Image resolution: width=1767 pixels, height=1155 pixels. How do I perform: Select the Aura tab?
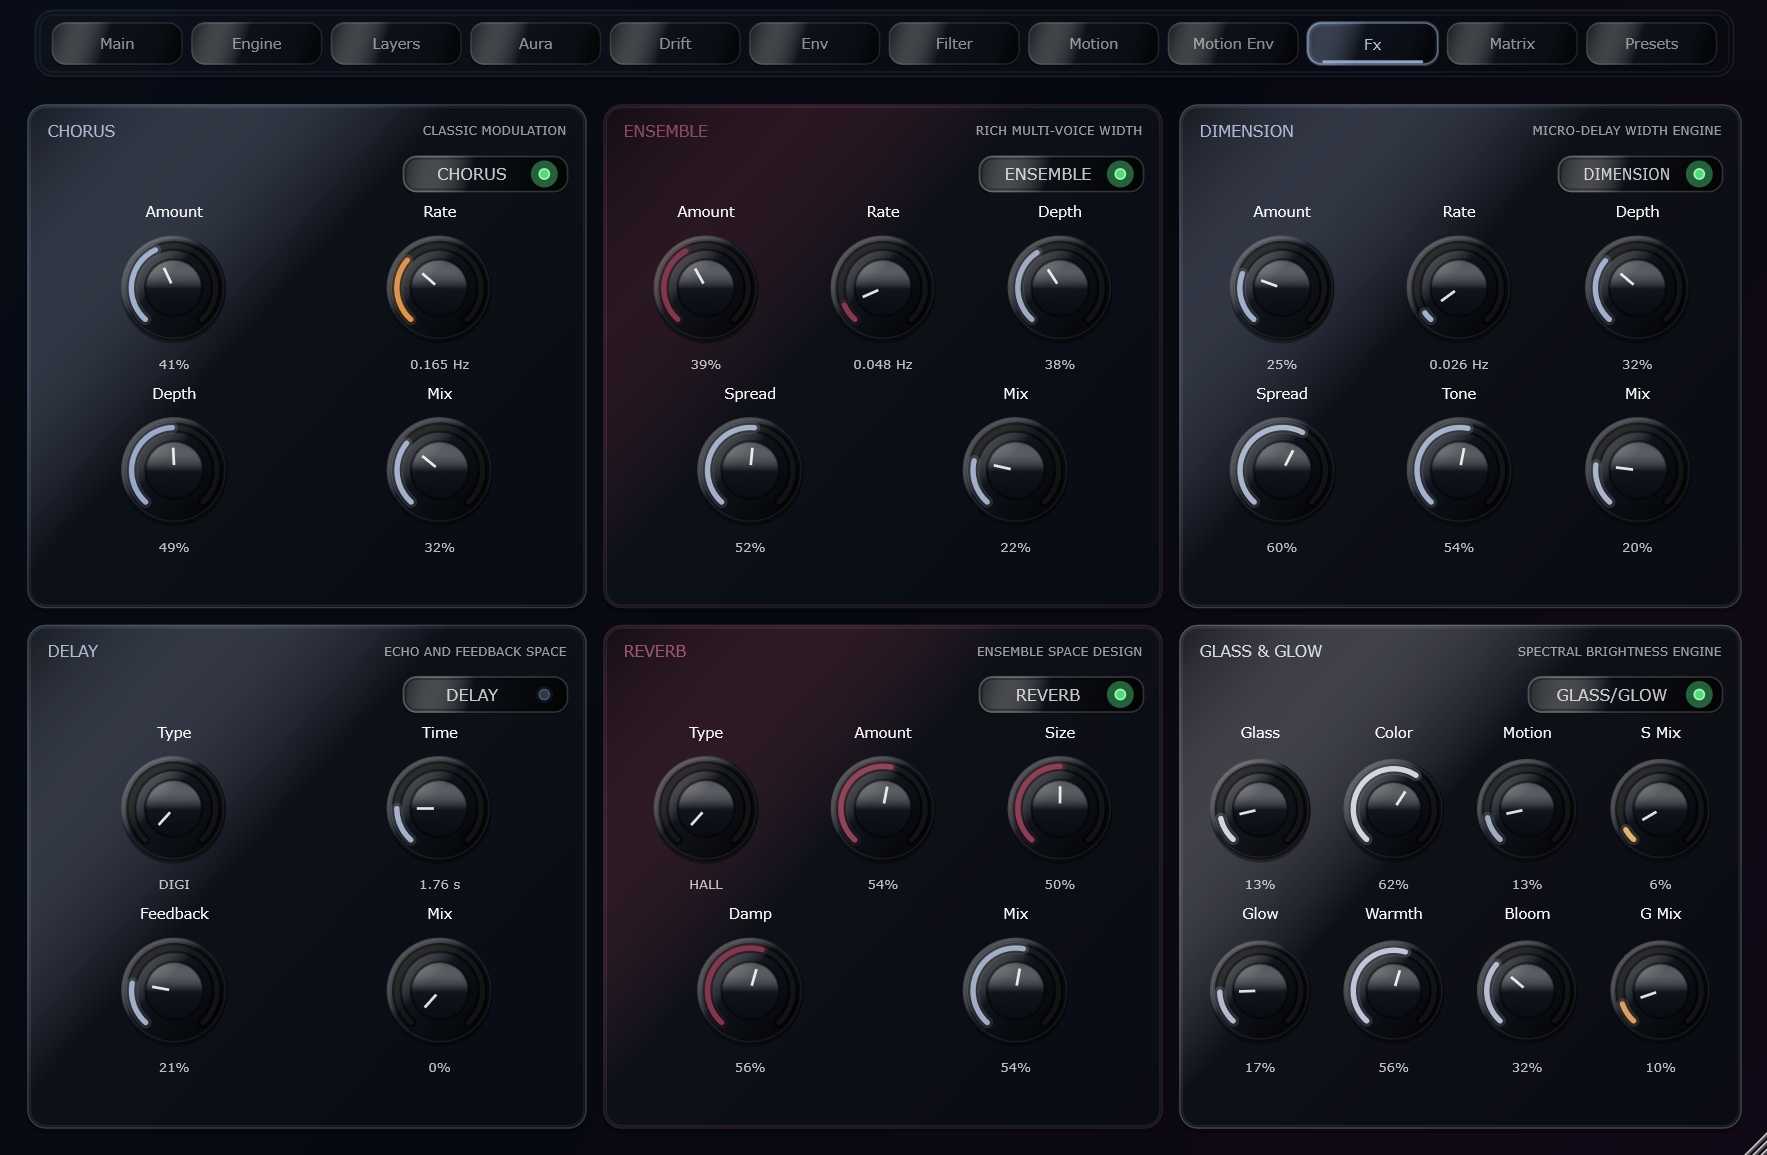[535, 44]
